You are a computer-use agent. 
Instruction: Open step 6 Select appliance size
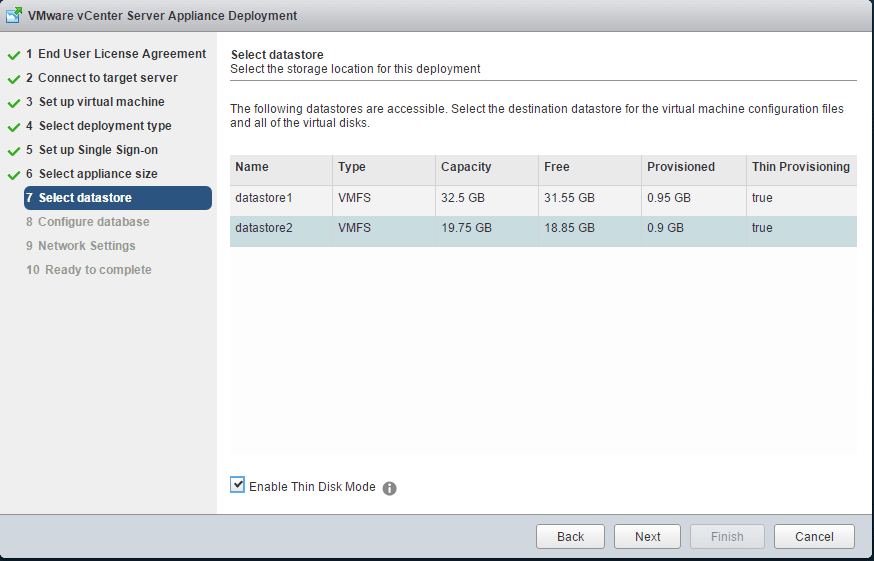click(91, 173)
